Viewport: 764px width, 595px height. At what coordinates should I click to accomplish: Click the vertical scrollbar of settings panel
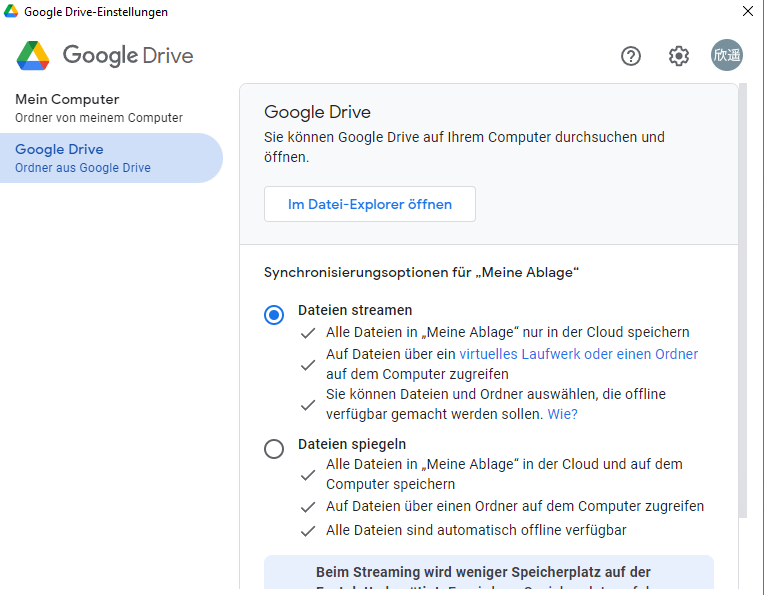[742, 300]
